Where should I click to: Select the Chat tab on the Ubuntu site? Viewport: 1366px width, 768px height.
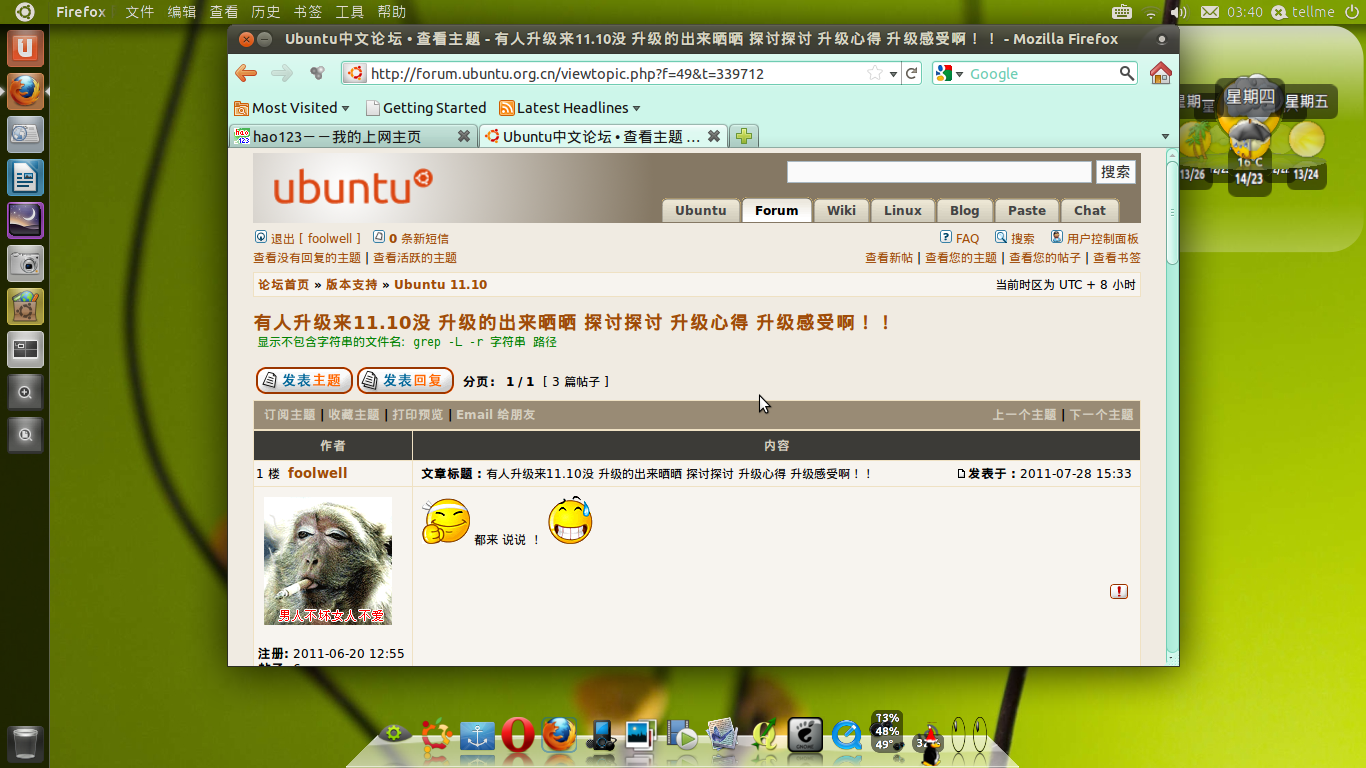[x=1090, y=210]
